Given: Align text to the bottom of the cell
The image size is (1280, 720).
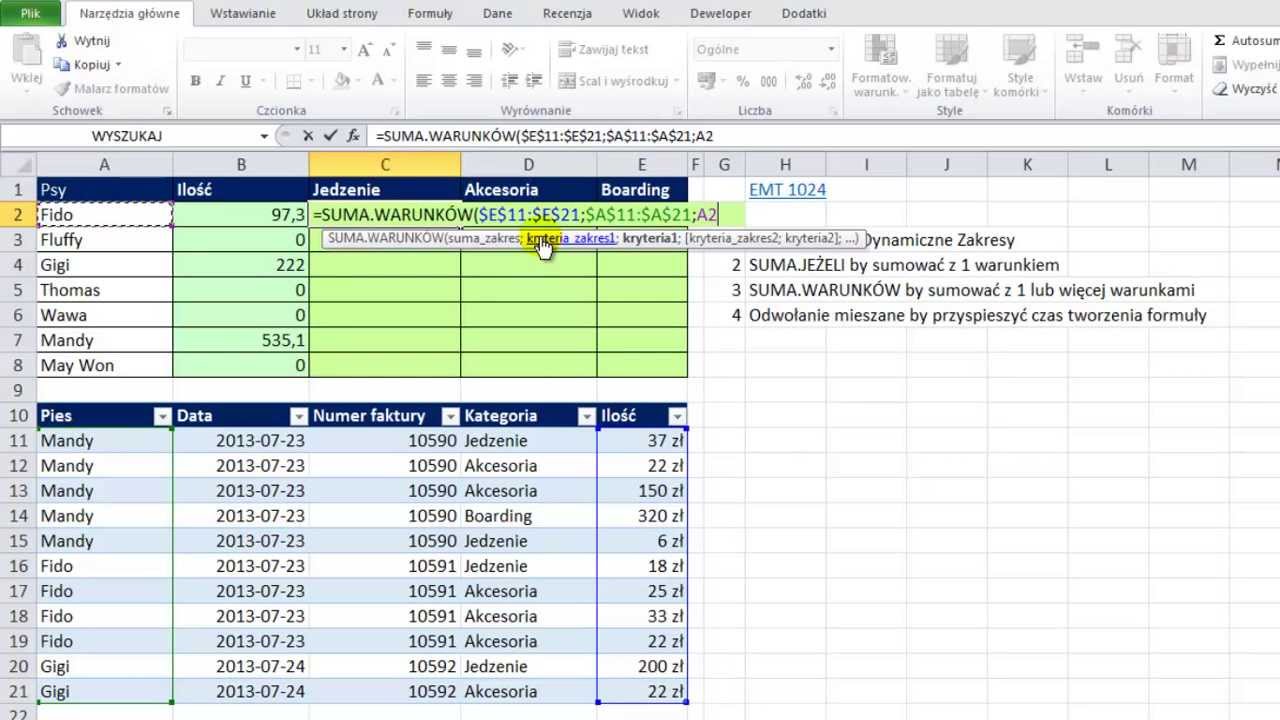Looking at the screenshot, I should tap(474, 49).
